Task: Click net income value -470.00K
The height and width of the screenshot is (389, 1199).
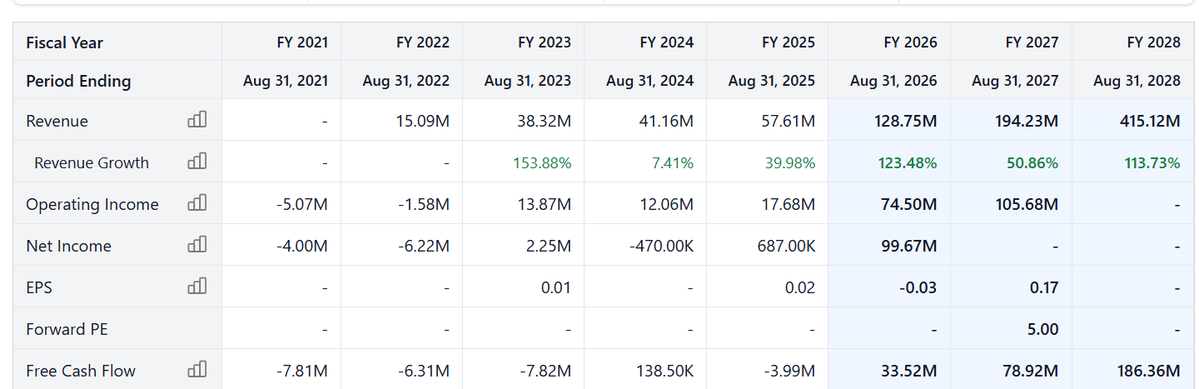Action: (x=661, y=246)
